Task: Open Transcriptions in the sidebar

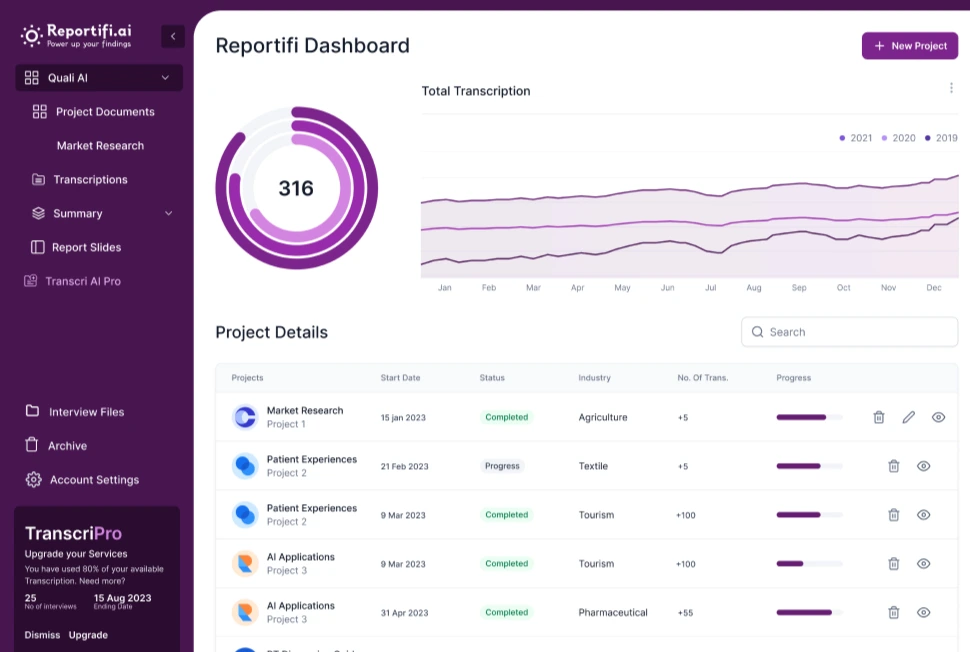Action: pyautogui.click(x=90, y=180)
